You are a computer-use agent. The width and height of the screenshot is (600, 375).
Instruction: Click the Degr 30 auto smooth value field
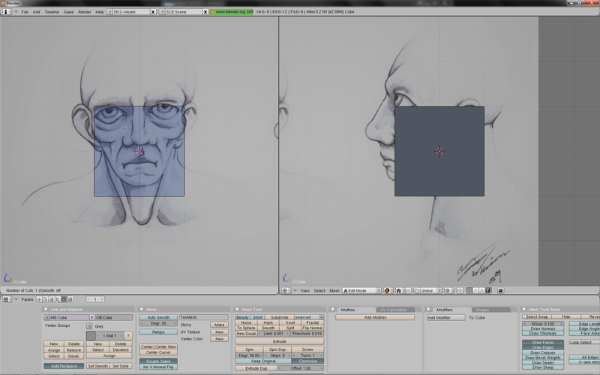coord(158,323)
